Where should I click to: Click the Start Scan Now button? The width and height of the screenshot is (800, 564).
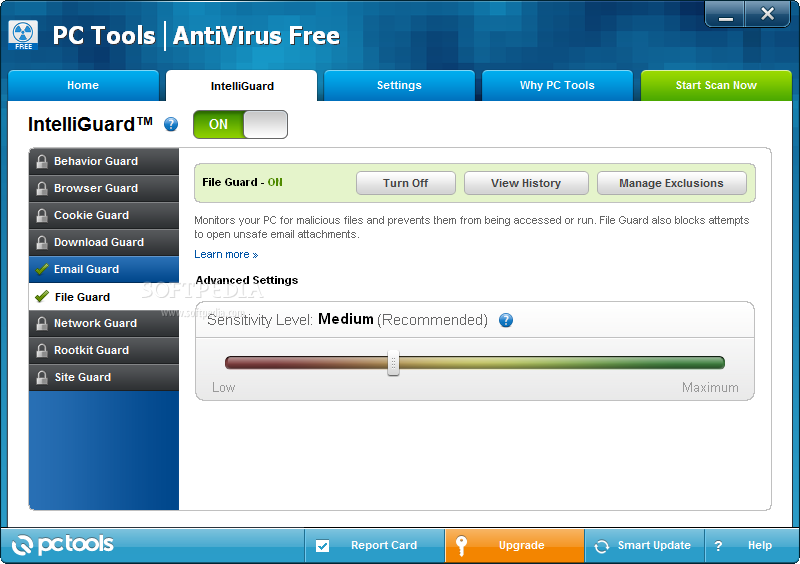click(716, 85)
